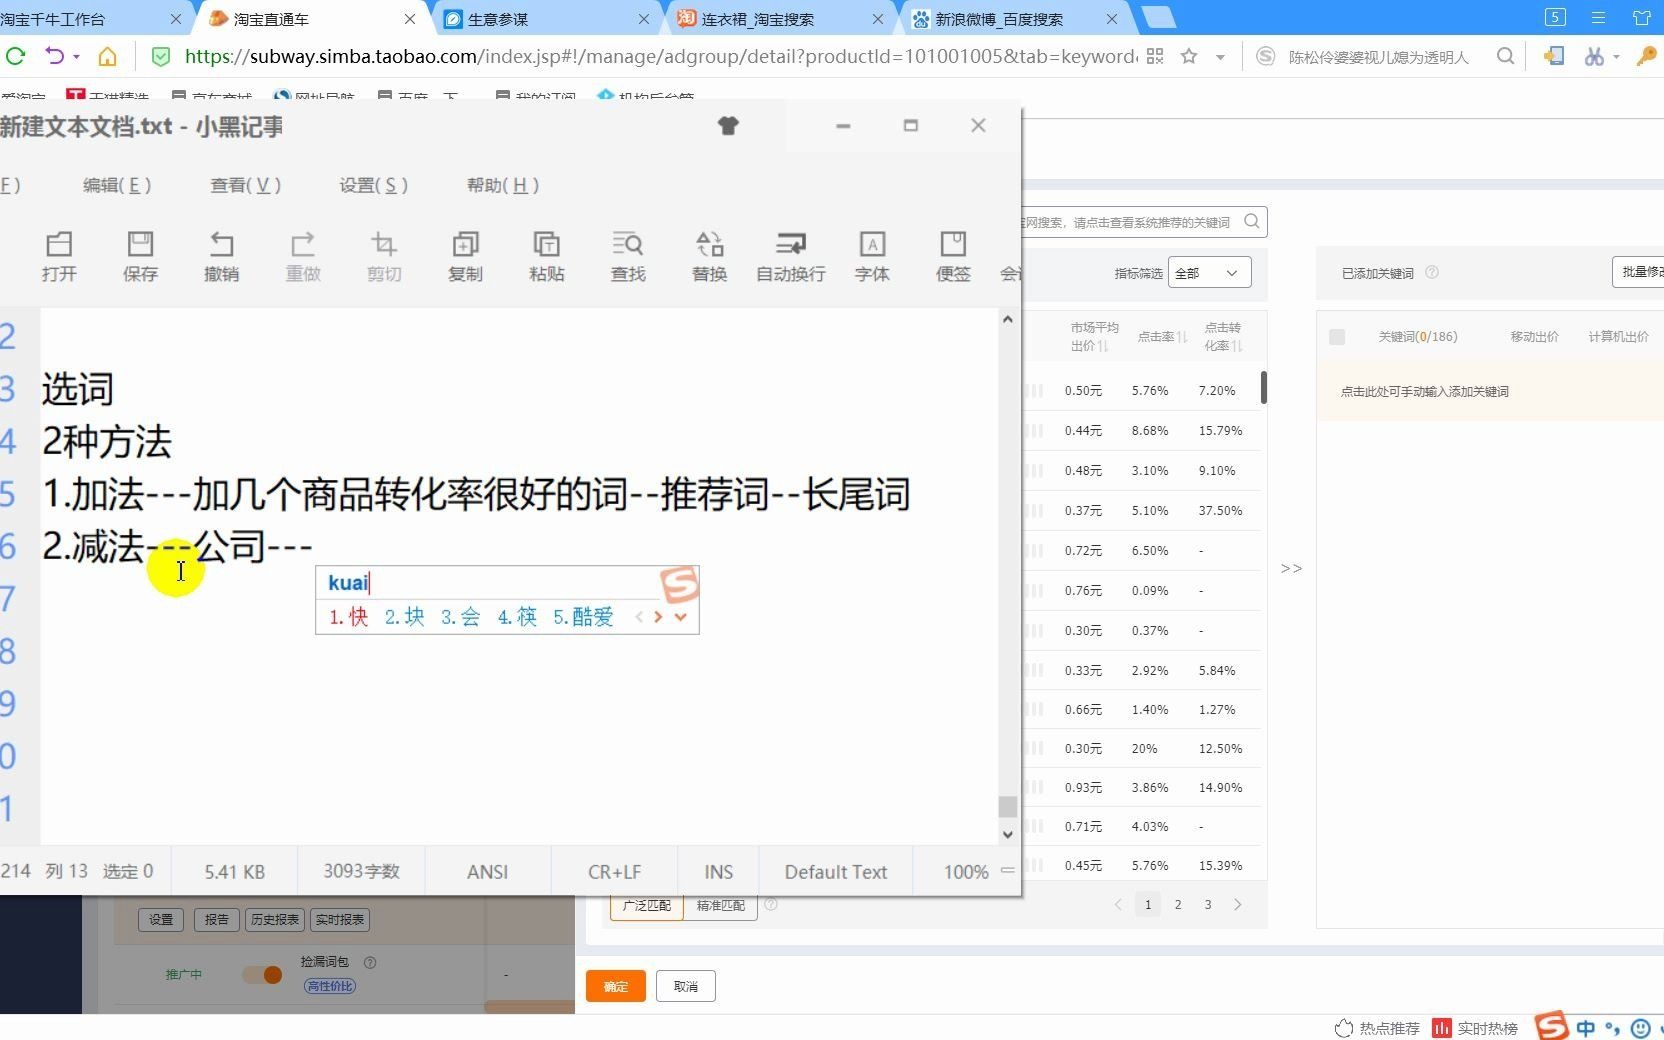Click the Sogou logo in the candidate window
Image resolution: width=1664 pixels, height=1040 pixels.
679,585
